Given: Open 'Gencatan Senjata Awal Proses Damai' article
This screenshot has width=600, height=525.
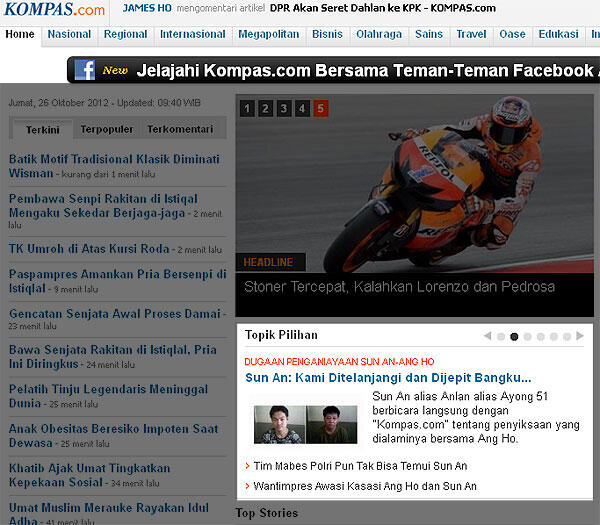Looking at the screenshot, I should [x=115, y=314].
